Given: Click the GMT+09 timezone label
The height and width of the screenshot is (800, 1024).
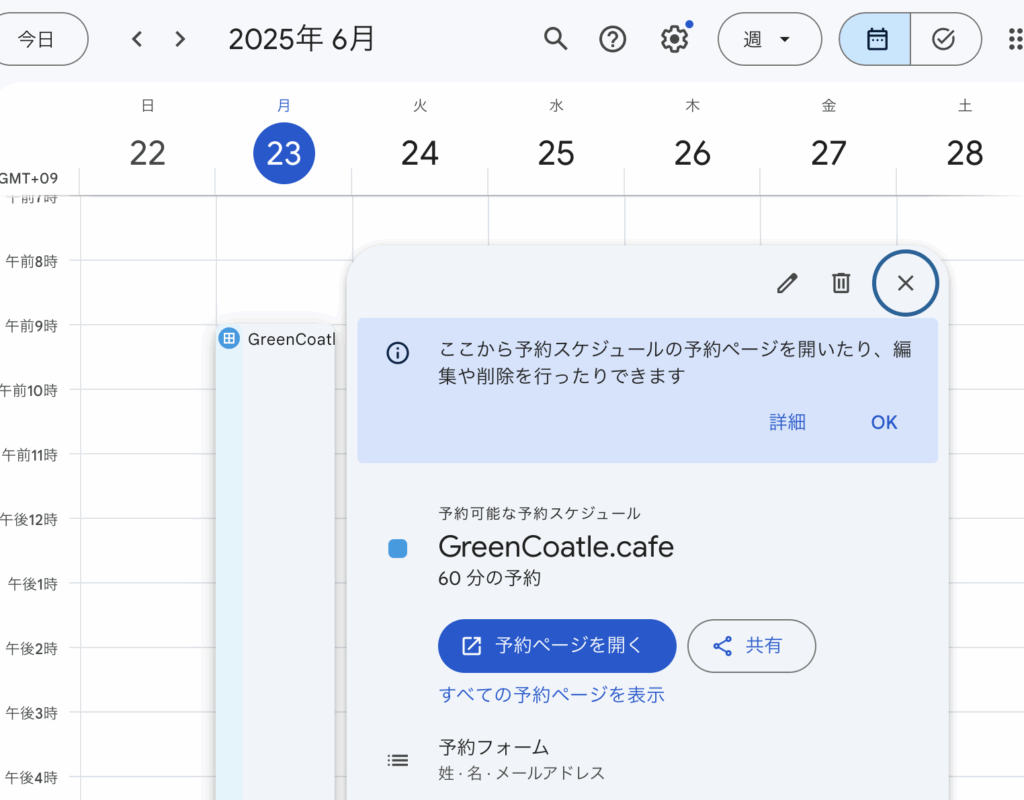Looking at the screenshot, I should click(28, 178).
